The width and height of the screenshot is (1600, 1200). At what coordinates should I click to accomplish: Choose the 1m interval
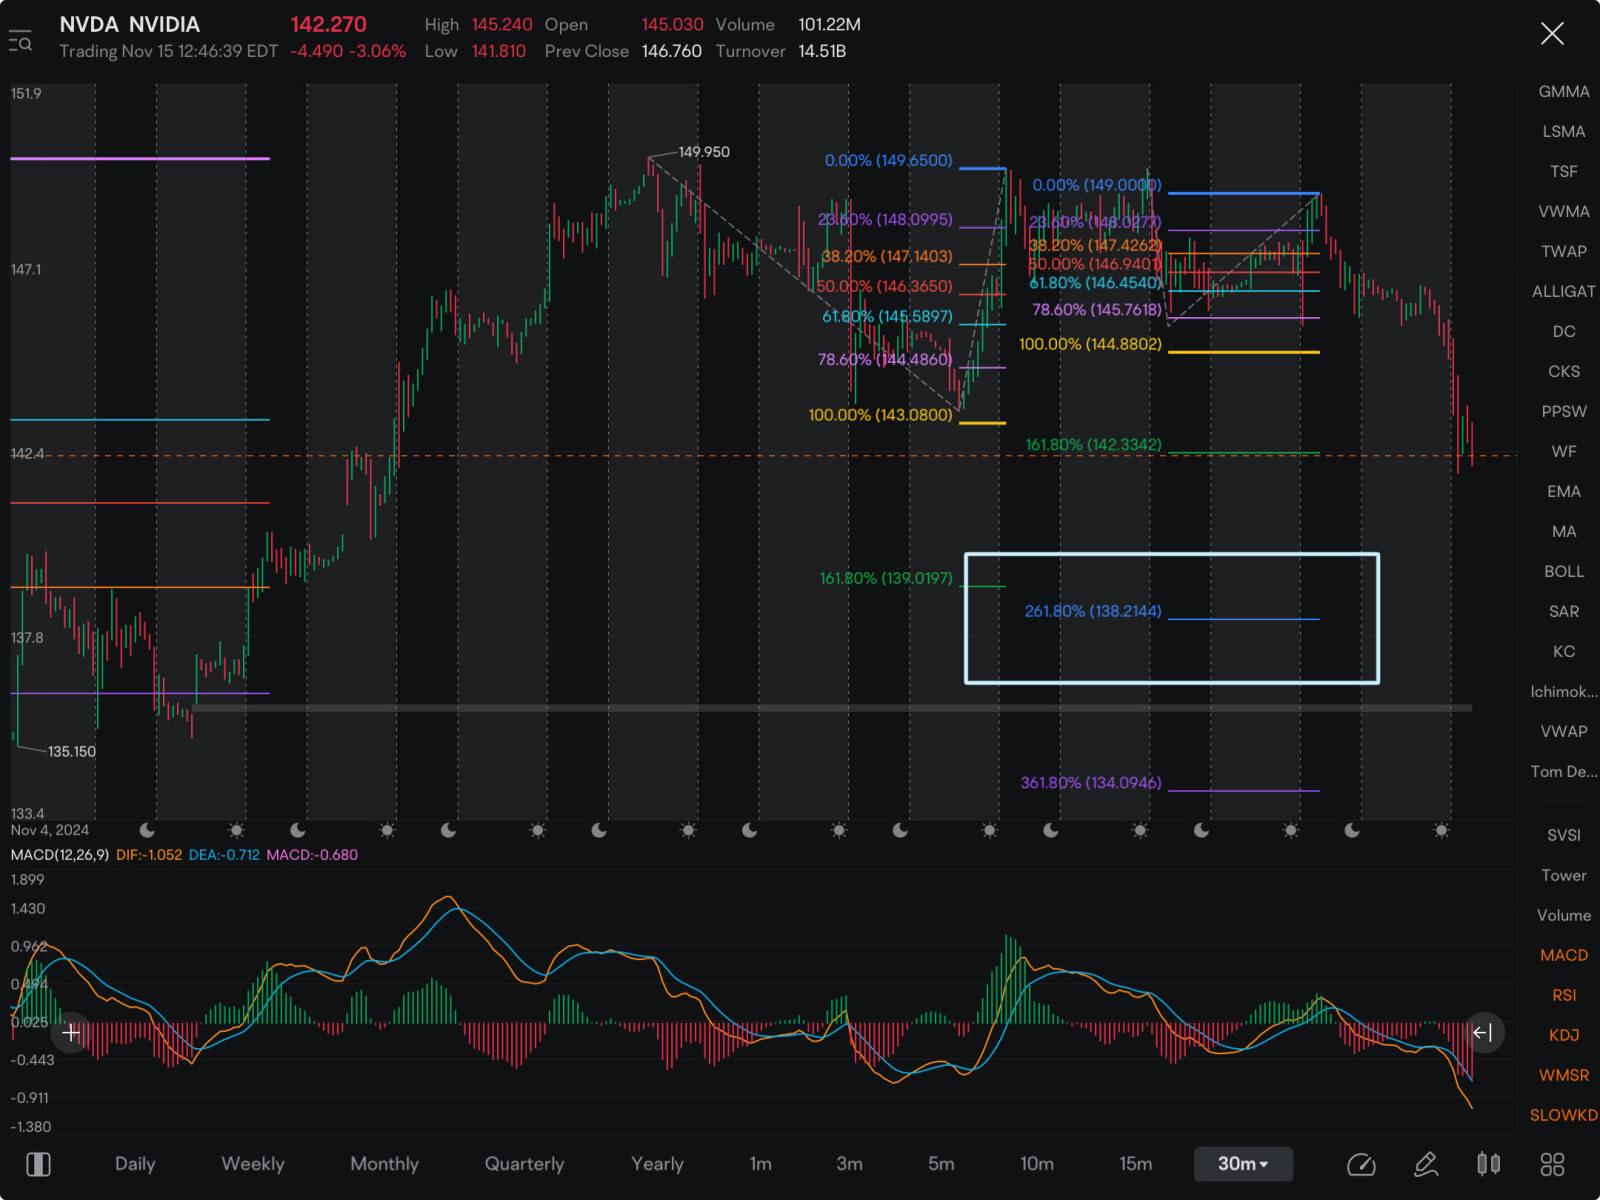[x=761, y=1164]
